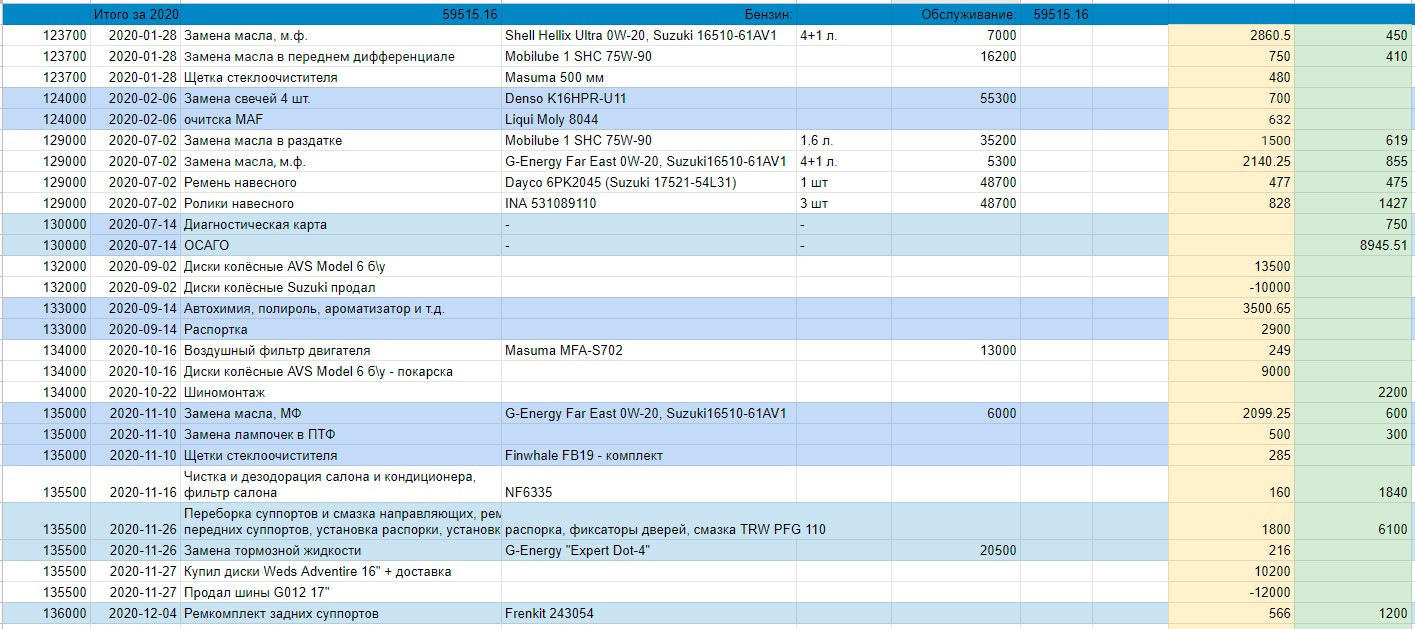Click the 'INA 531089110' cell
Viewport: 1415px width, 629px height.
pyautogui.click(x=648, y=204)
